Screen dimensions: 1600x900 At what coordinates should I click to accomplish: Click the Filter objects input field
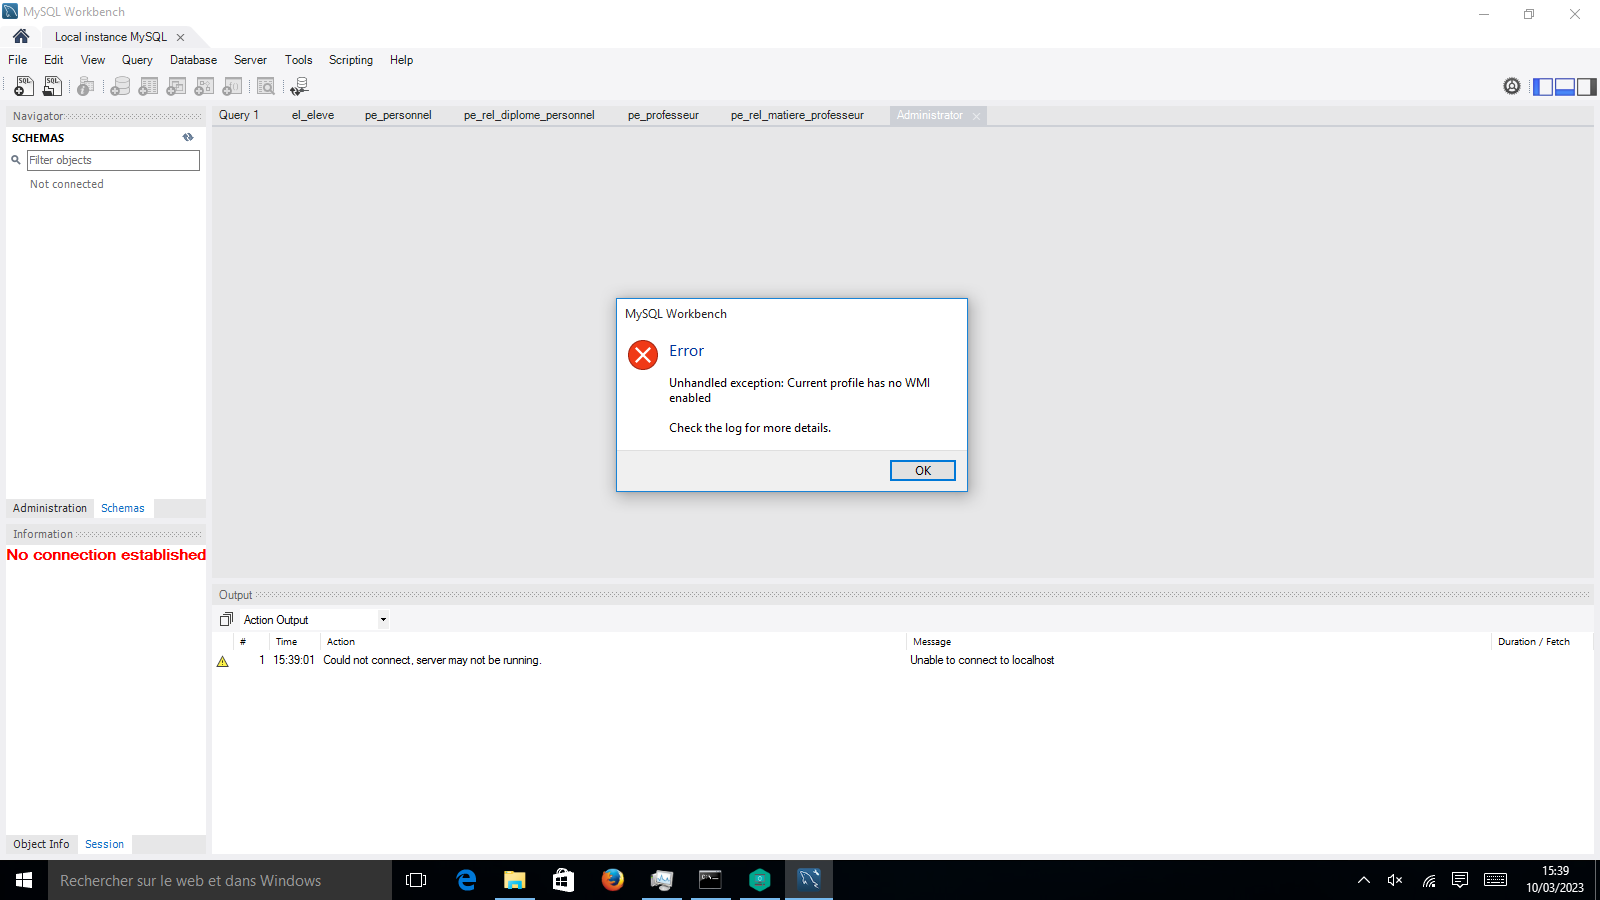(113, 160)
